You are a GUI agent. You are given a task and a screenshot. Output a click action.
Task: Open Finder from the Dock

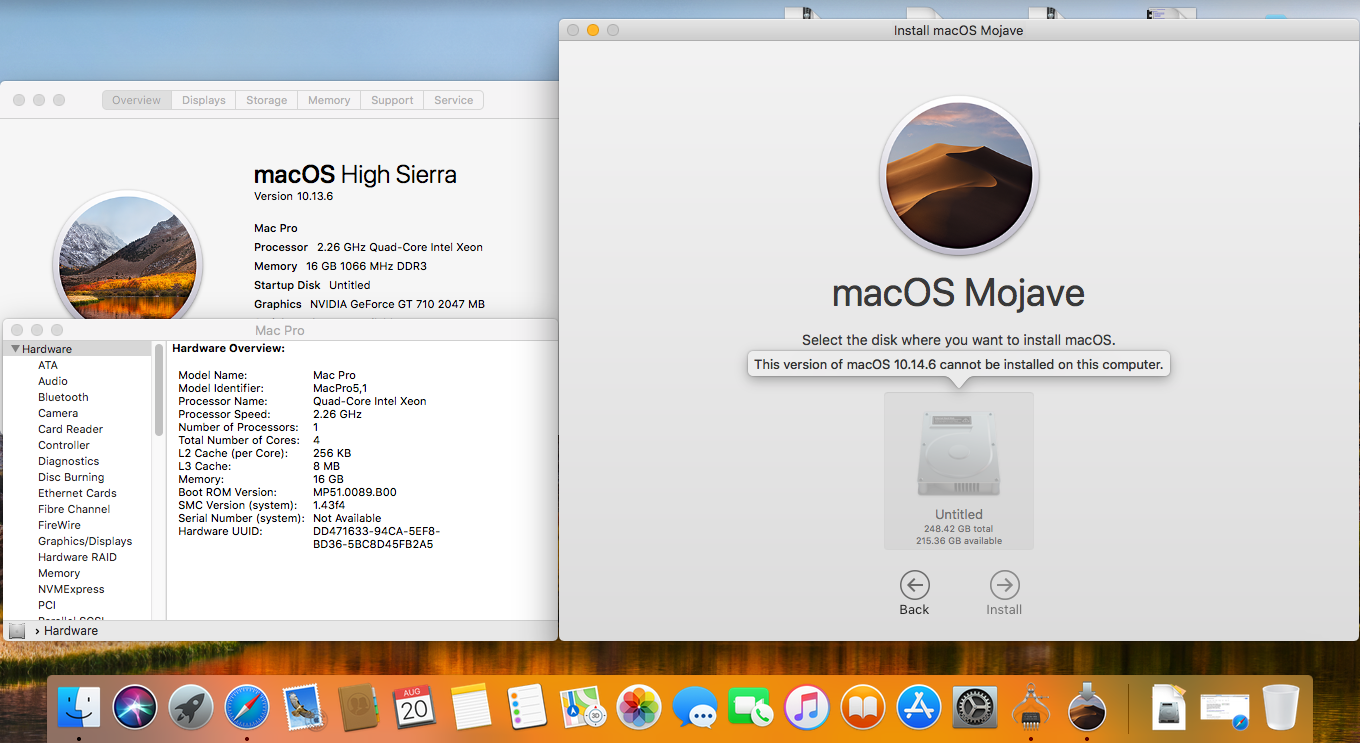coord(79,708)
